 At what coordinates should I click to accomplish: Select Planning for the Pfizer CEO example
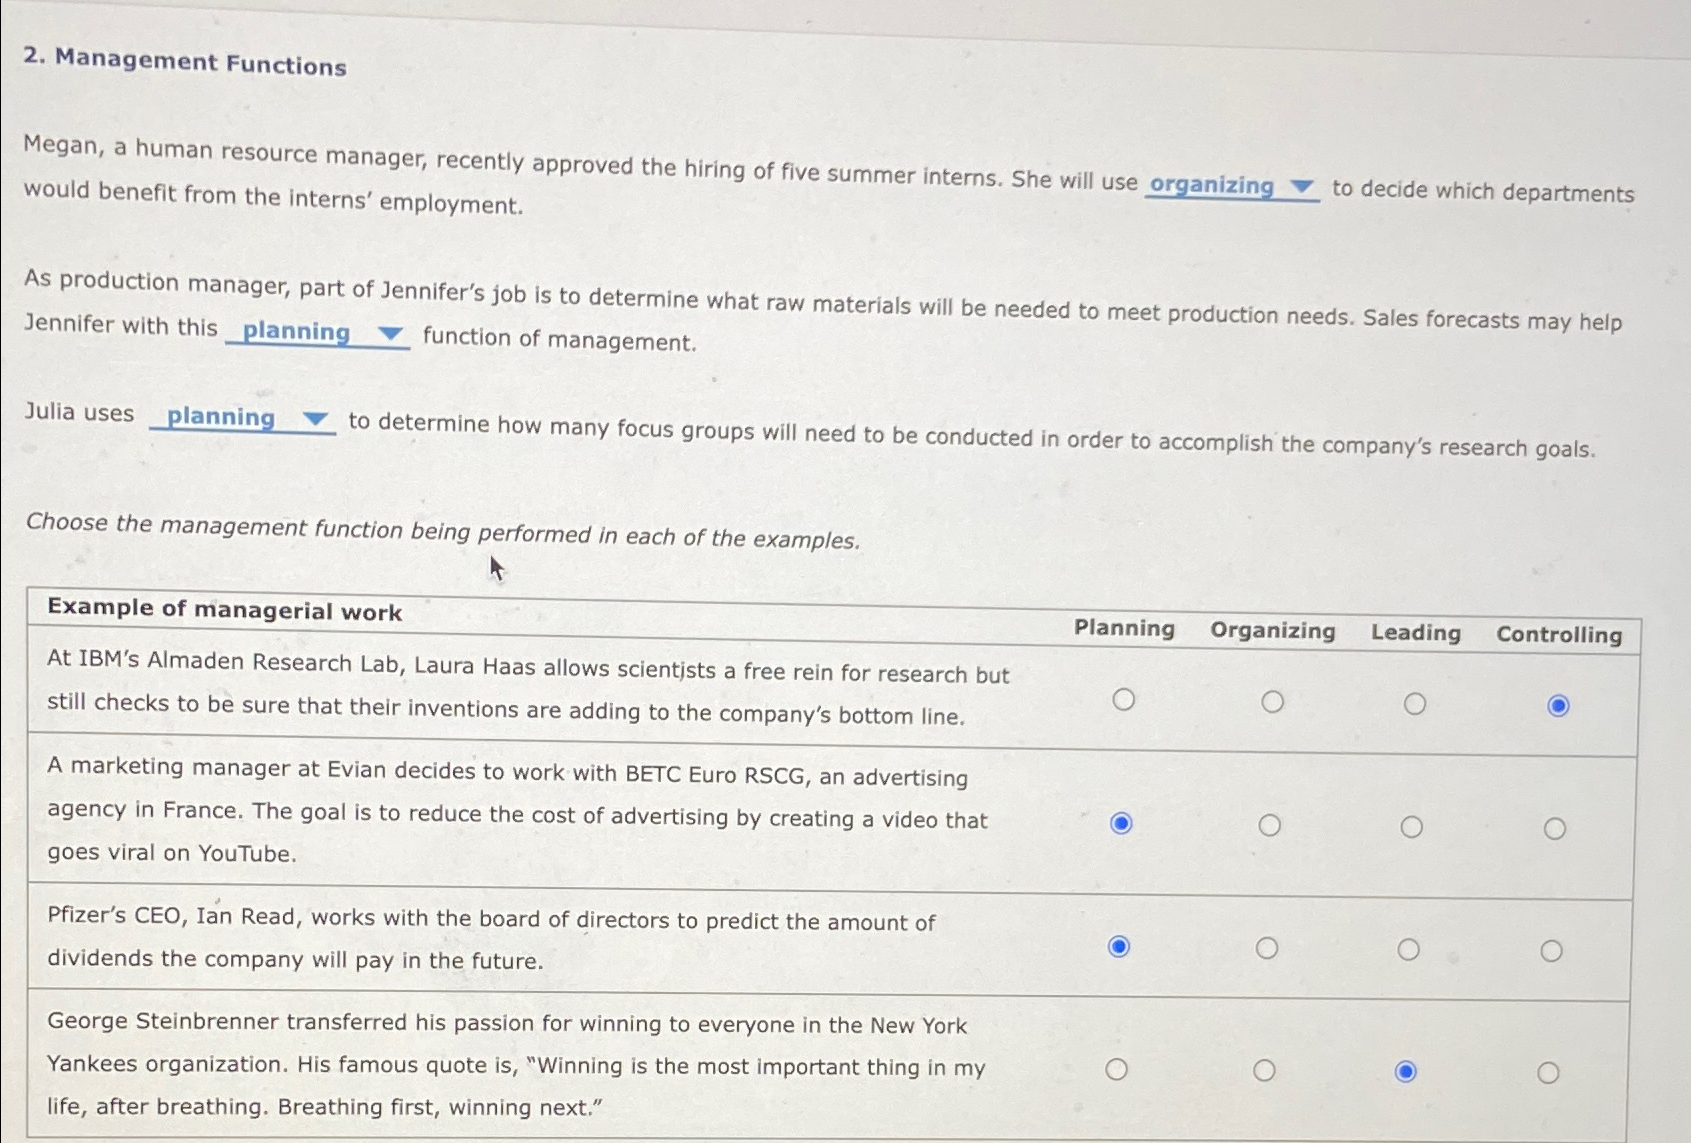pos(1119,946)
